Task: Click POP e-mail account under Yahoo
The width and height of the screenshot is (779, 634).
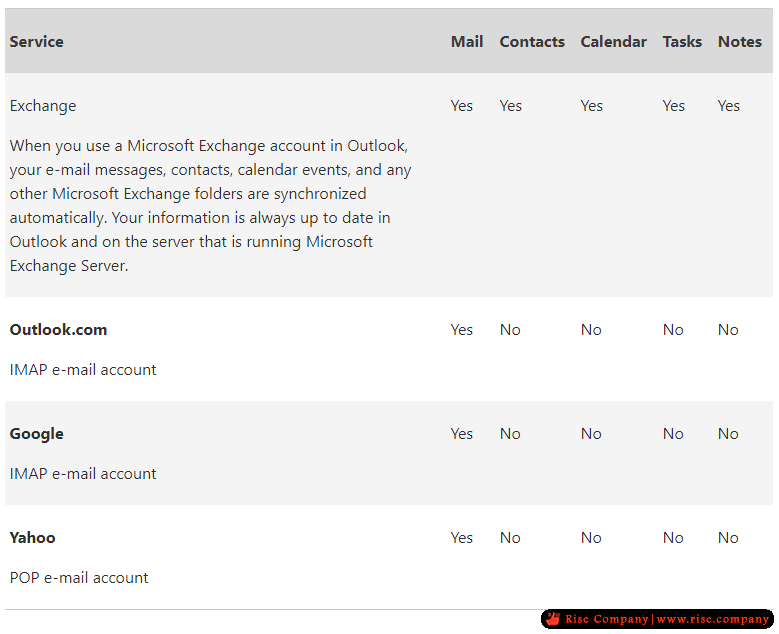Action: pyautogui.click(x=79, y=578)
